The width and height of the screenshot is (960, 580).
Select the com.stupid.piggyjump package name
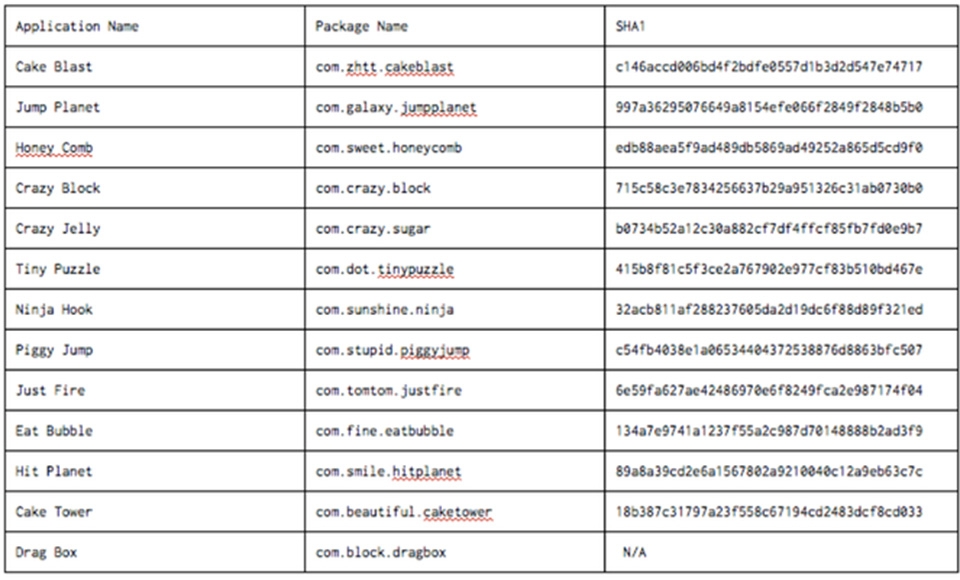pos(392,350)
